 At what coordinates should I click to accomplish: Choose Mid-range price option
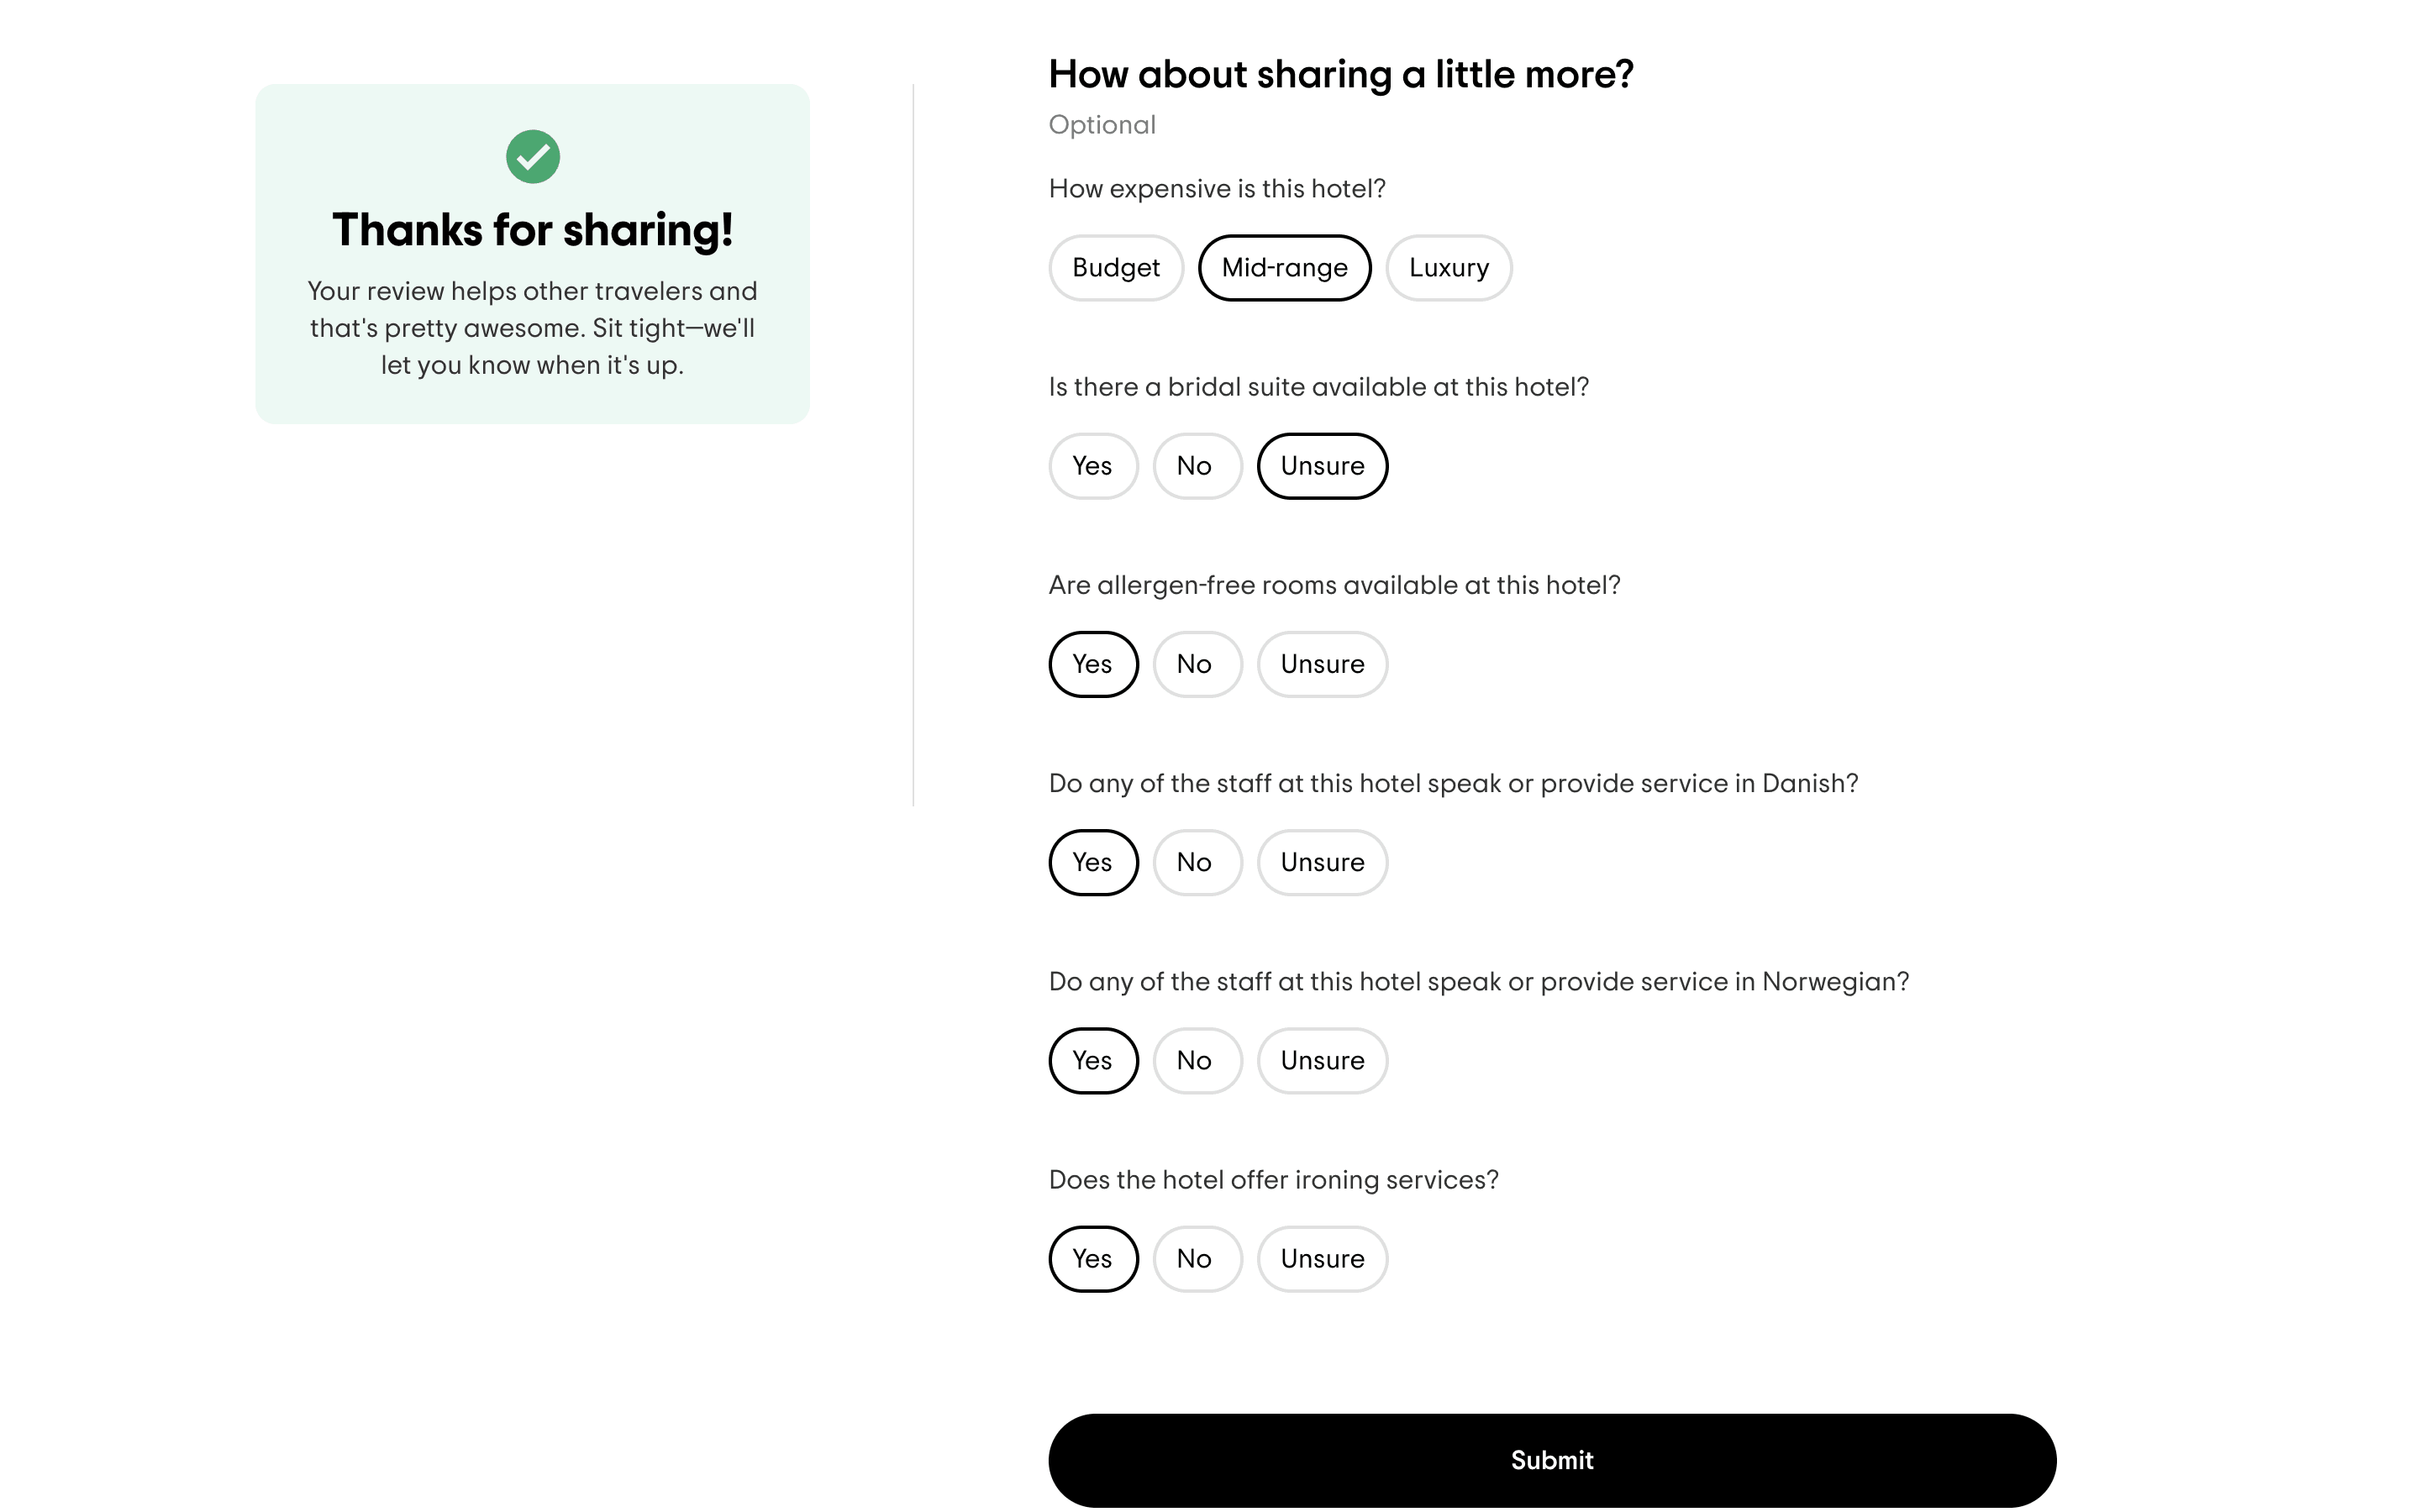[1284, 268]
